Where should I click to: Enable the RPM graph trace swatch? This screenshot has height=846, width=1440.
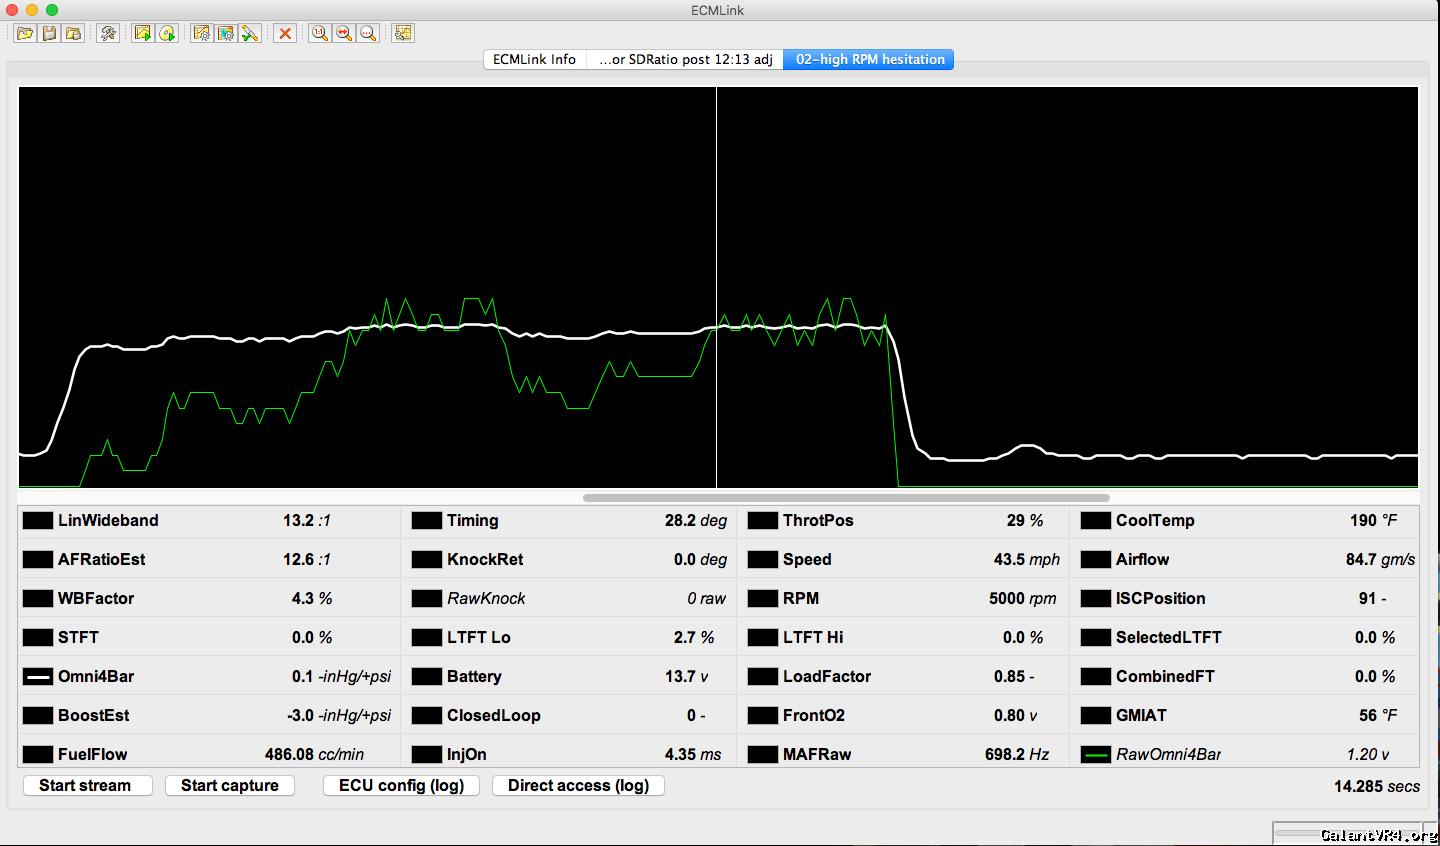coord(763,599)
